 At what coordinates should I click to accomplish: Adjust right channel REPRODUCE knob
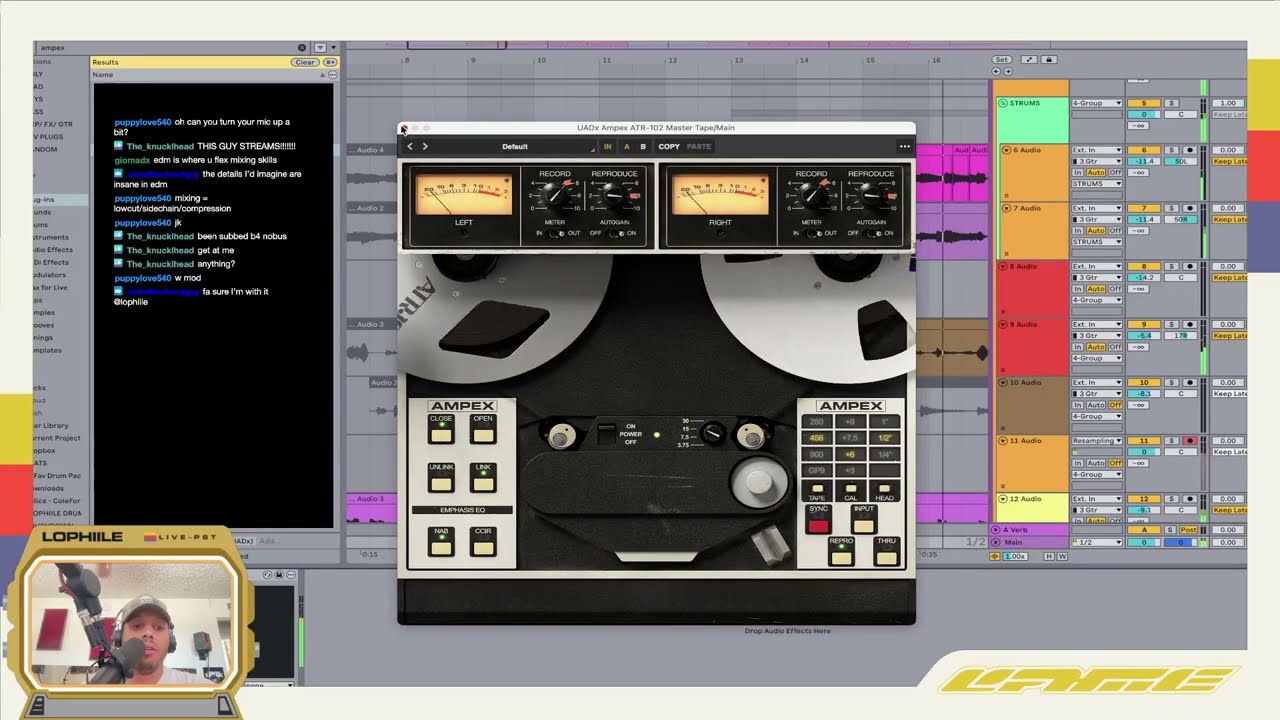click(x=871, y=194)
